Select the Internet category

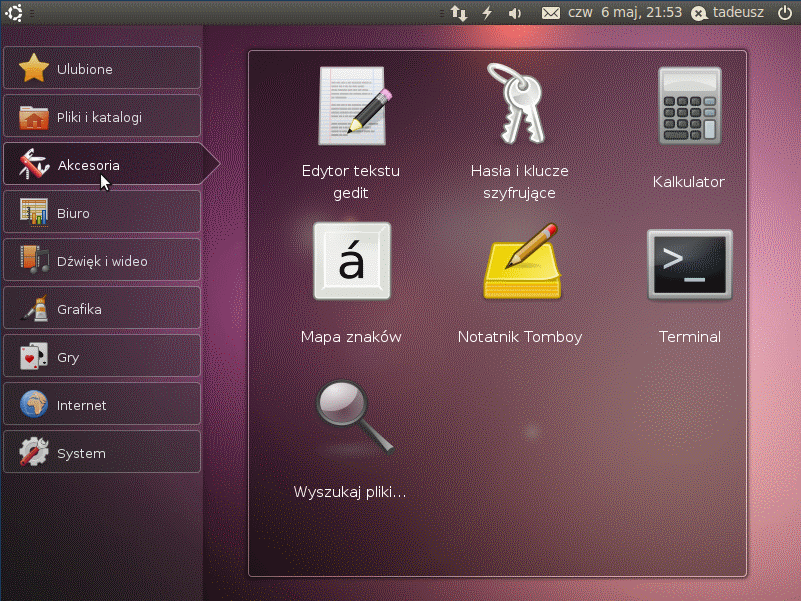click(x=102, y=405)
